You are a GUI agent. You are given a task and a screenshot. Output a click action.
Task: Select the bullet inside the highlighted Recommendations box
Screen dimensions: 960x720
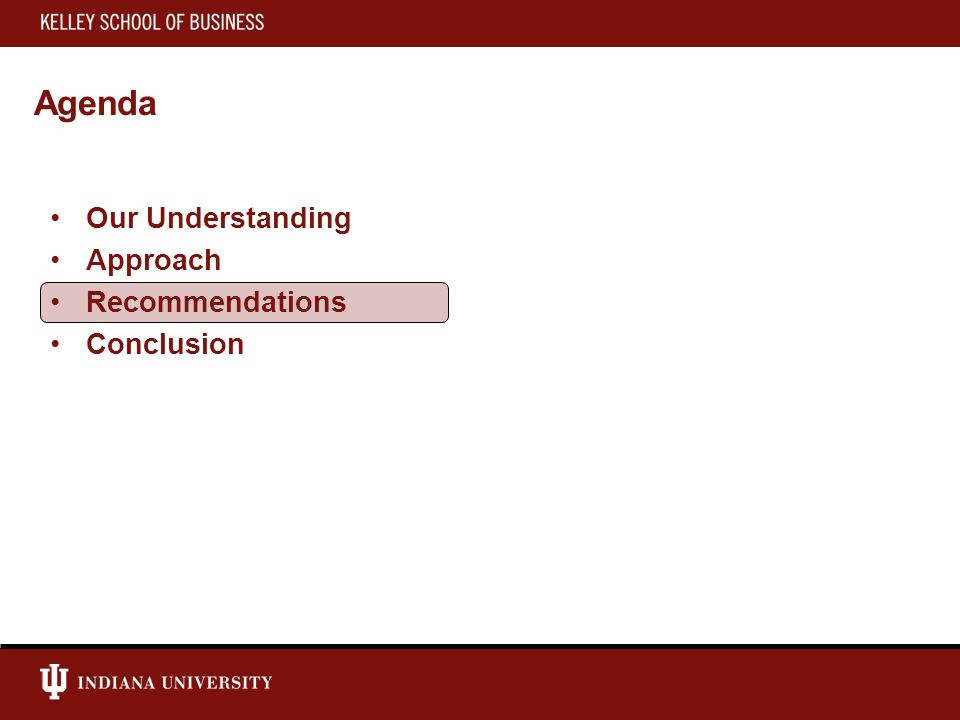(55, 302)
